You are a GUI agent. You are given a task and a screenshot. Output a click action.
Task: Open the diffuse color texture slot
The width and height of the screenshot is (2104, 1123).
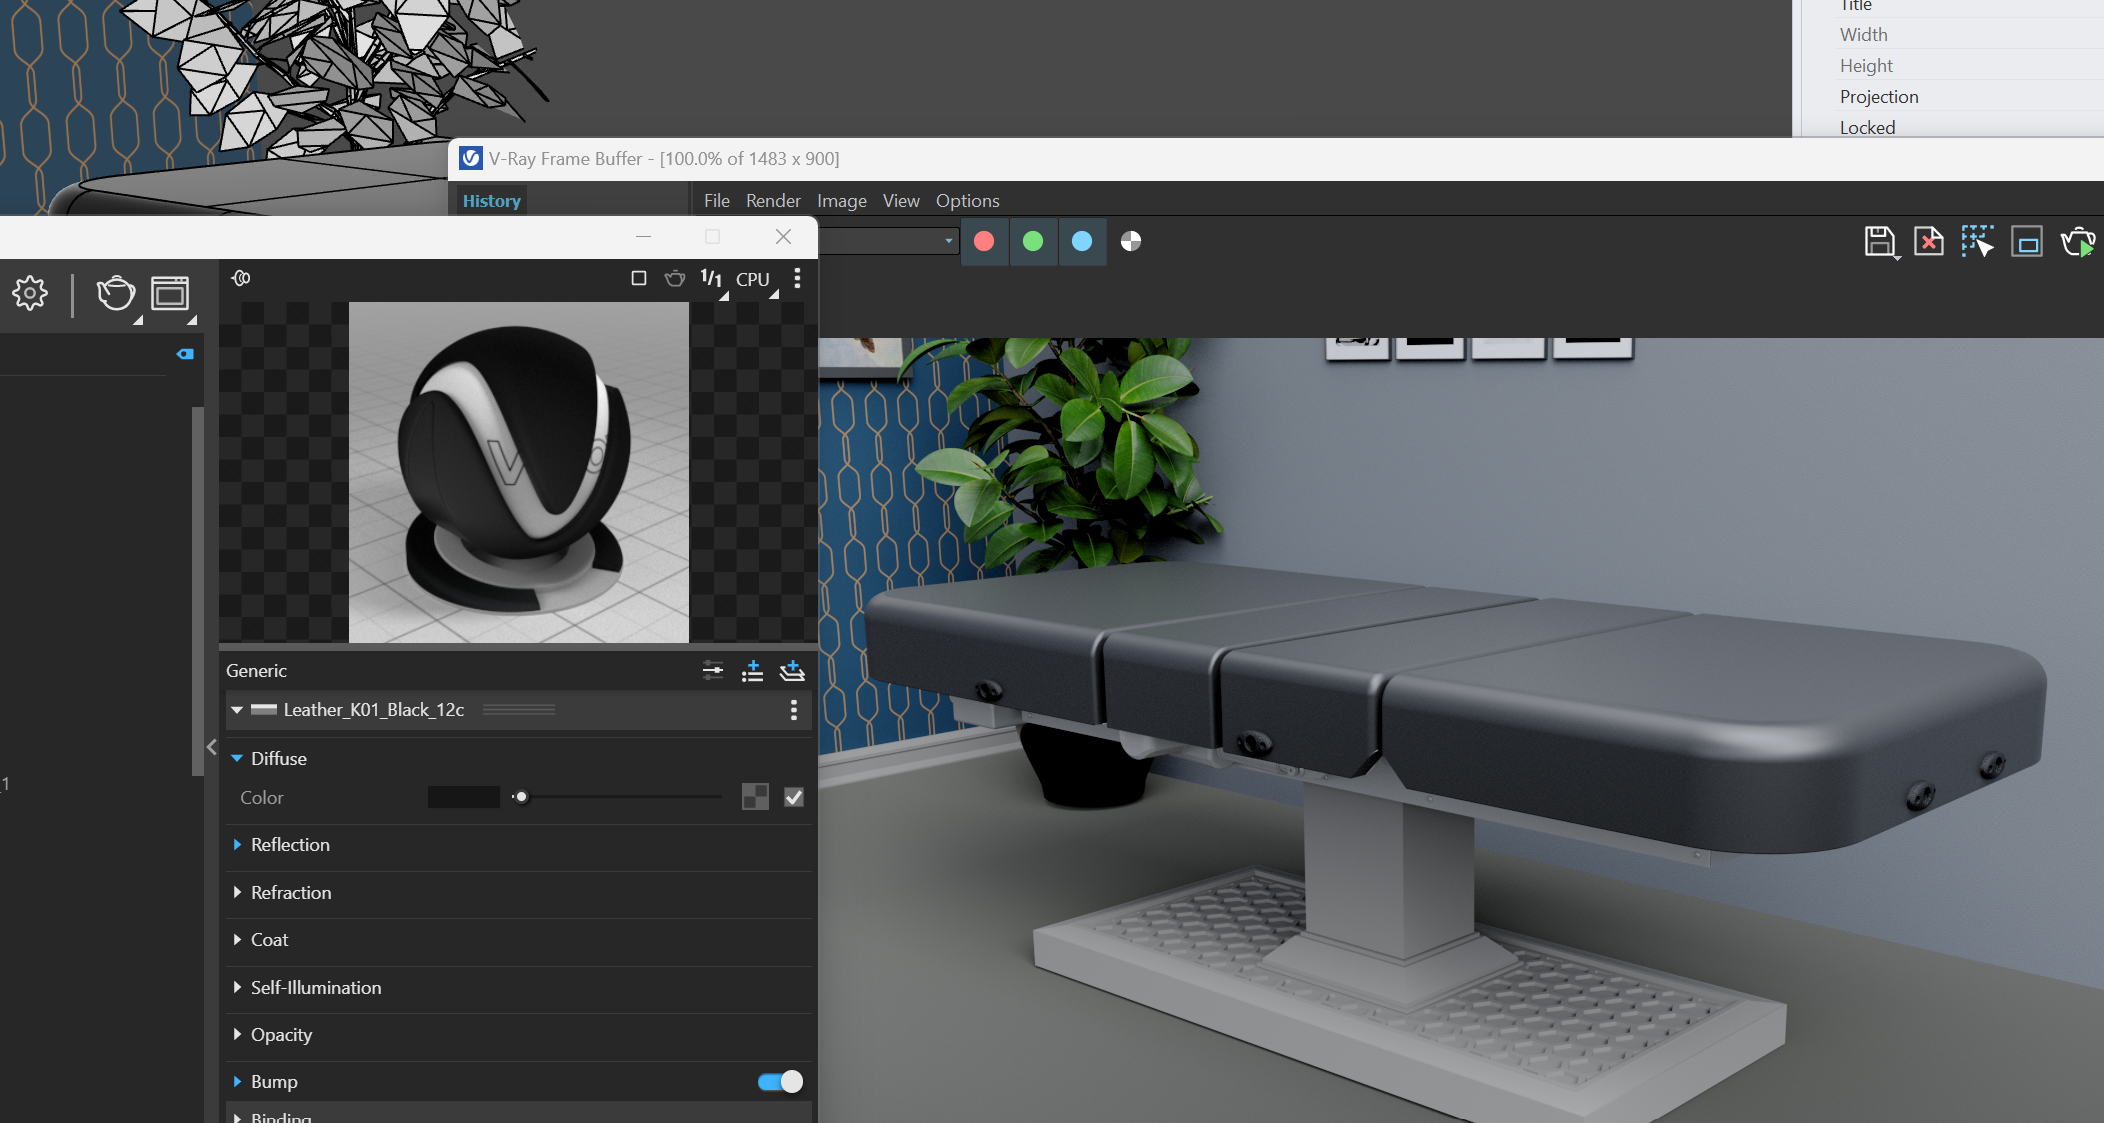(x=755, y=797)
